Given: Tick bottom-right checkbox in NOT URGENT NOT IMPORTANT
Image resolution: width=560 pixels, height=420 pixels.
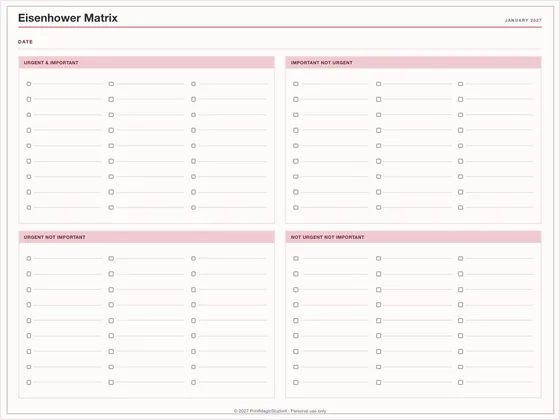Looking at the screenshot, I should (461, 382).
